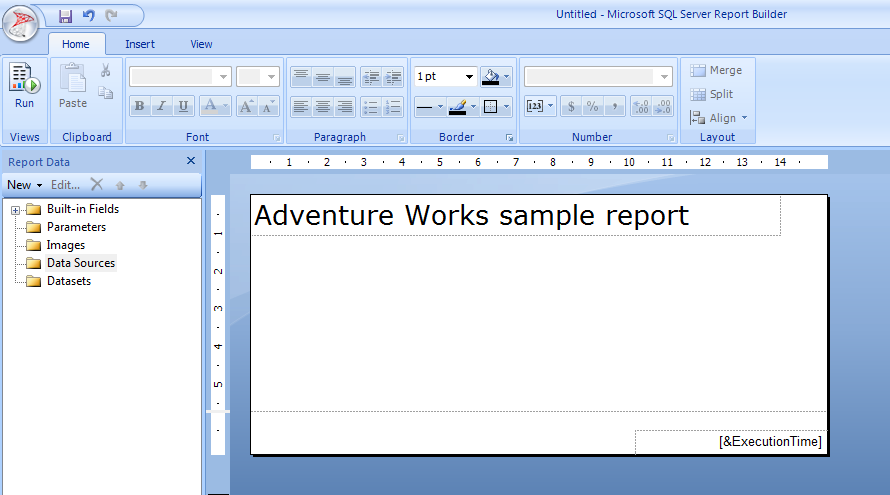The width and height of the screenshot is (890, 495).
Task: Align text right
Action: click(344, 106)
